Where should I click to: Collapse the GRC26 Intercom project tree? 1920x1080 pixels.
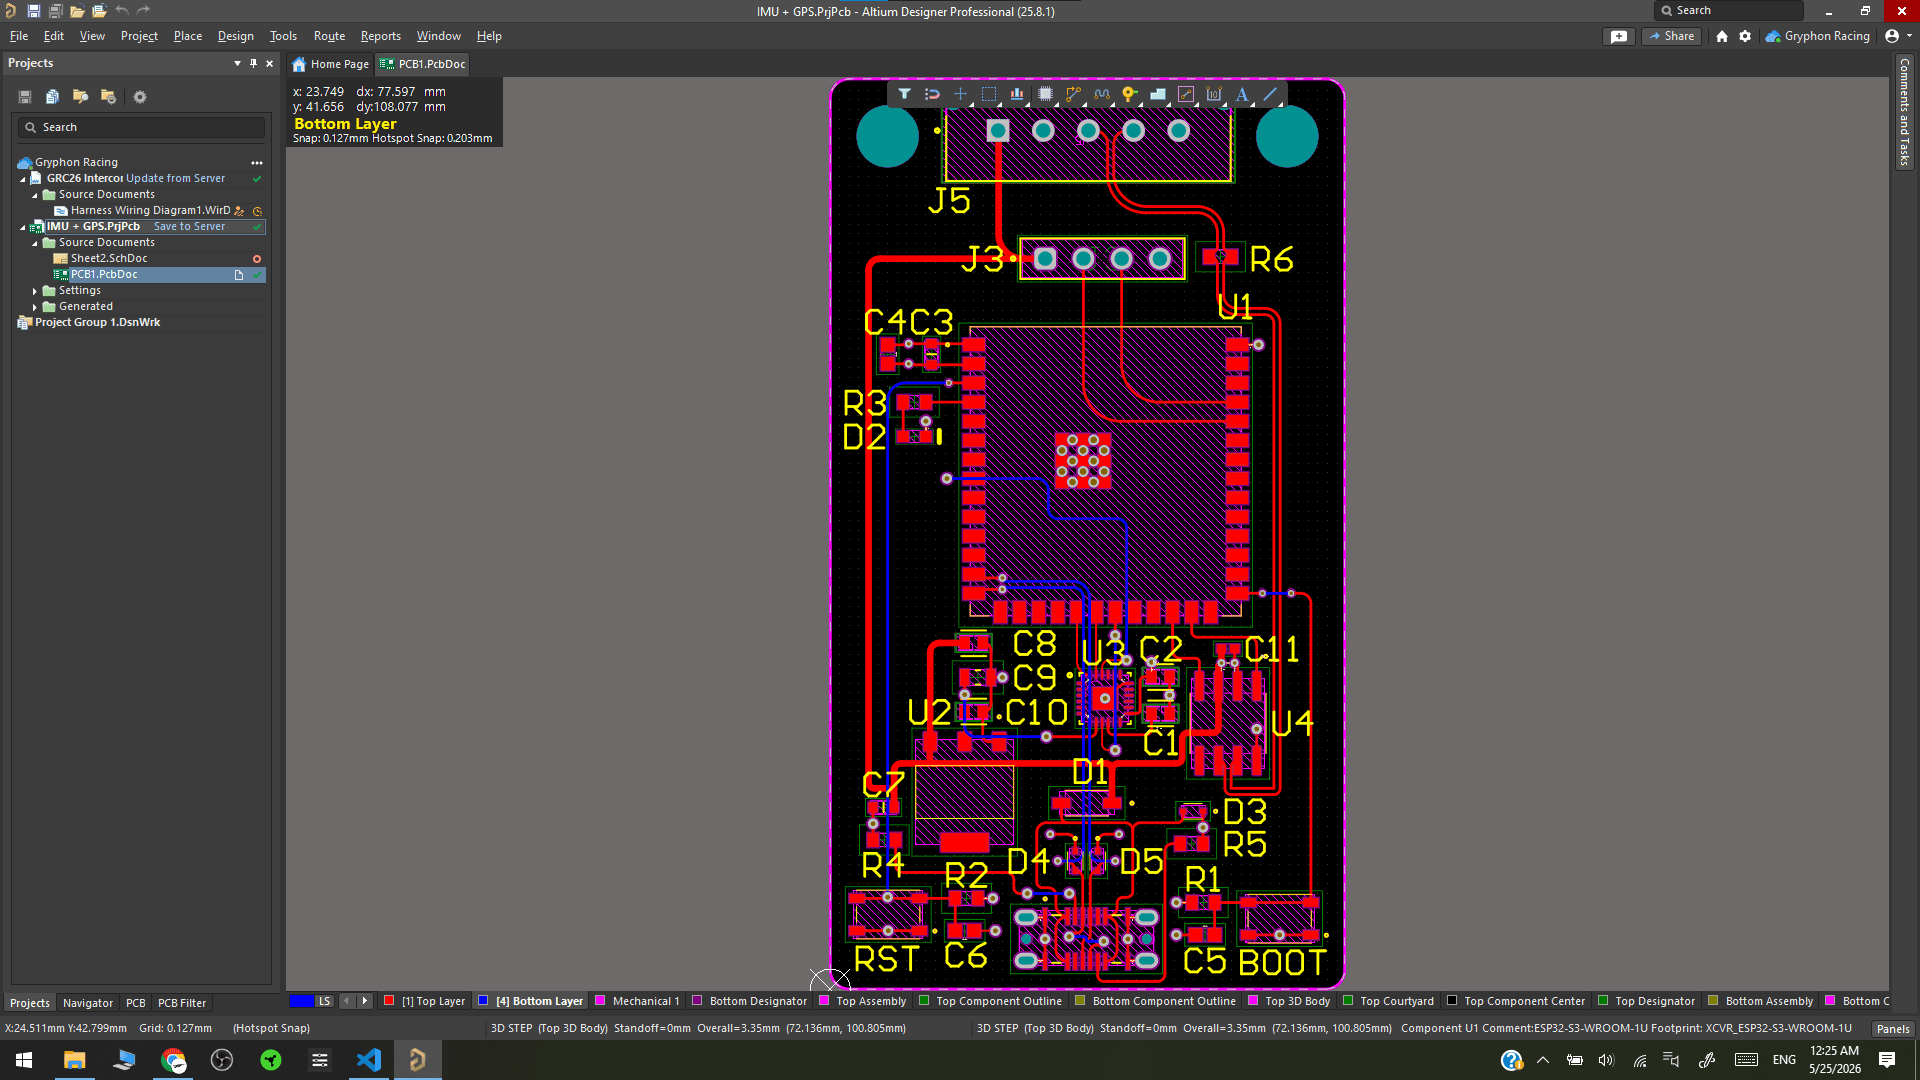click(x=23, y=179)
